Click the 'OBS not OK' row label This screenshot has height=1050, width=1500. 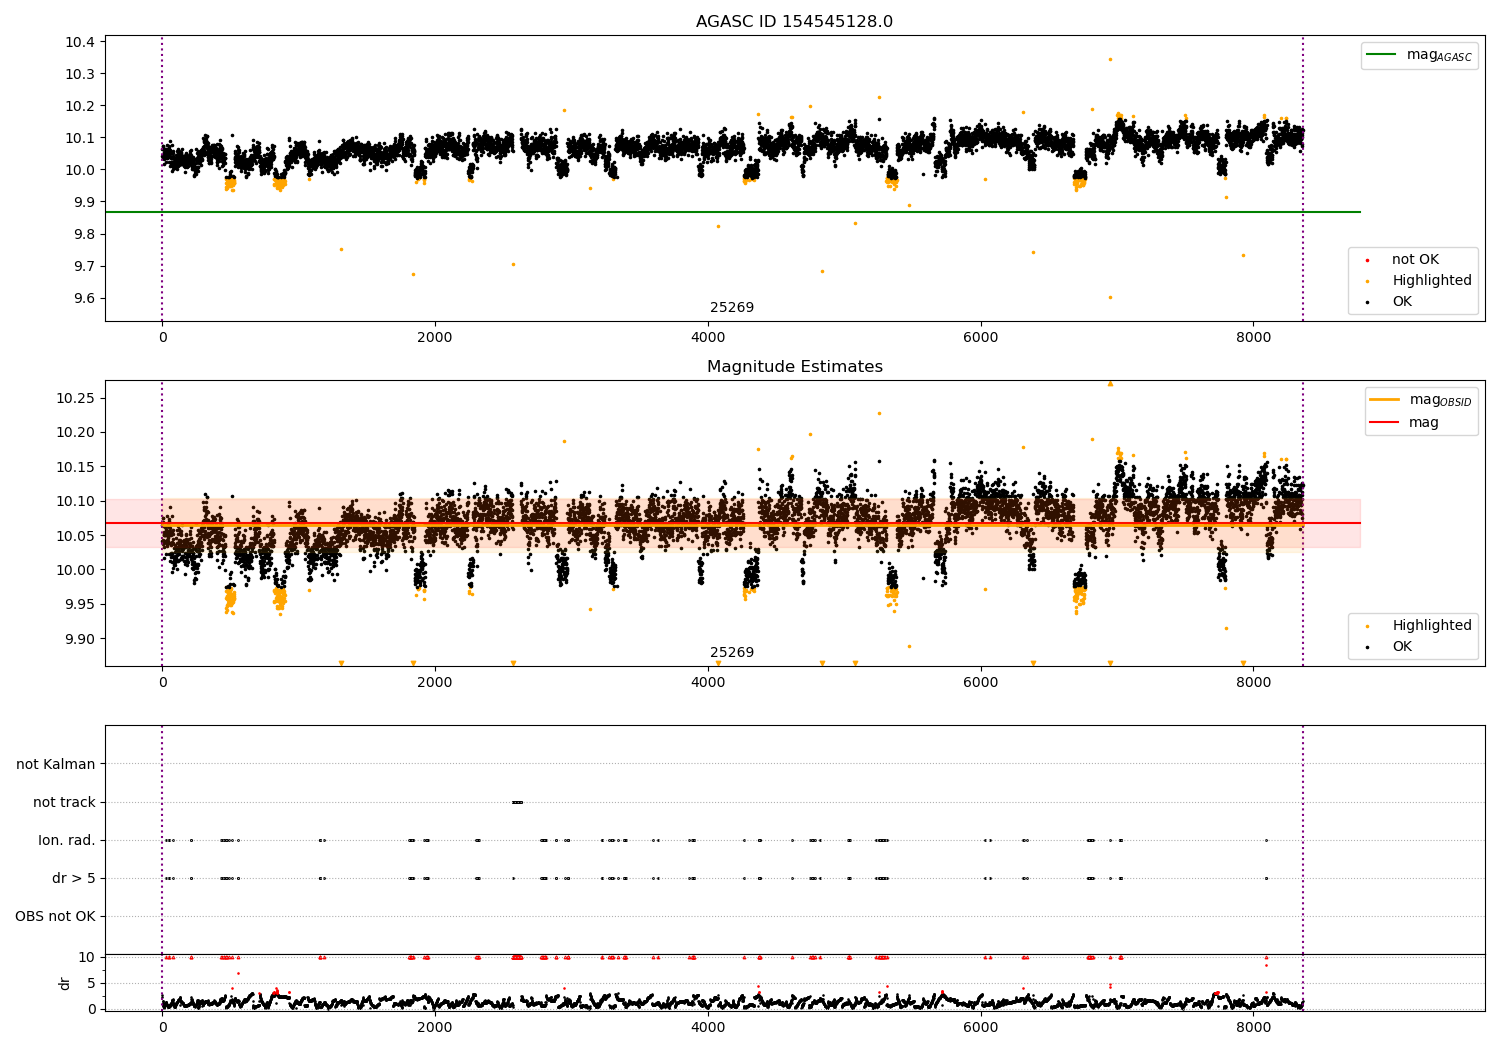tap(56, 917)
